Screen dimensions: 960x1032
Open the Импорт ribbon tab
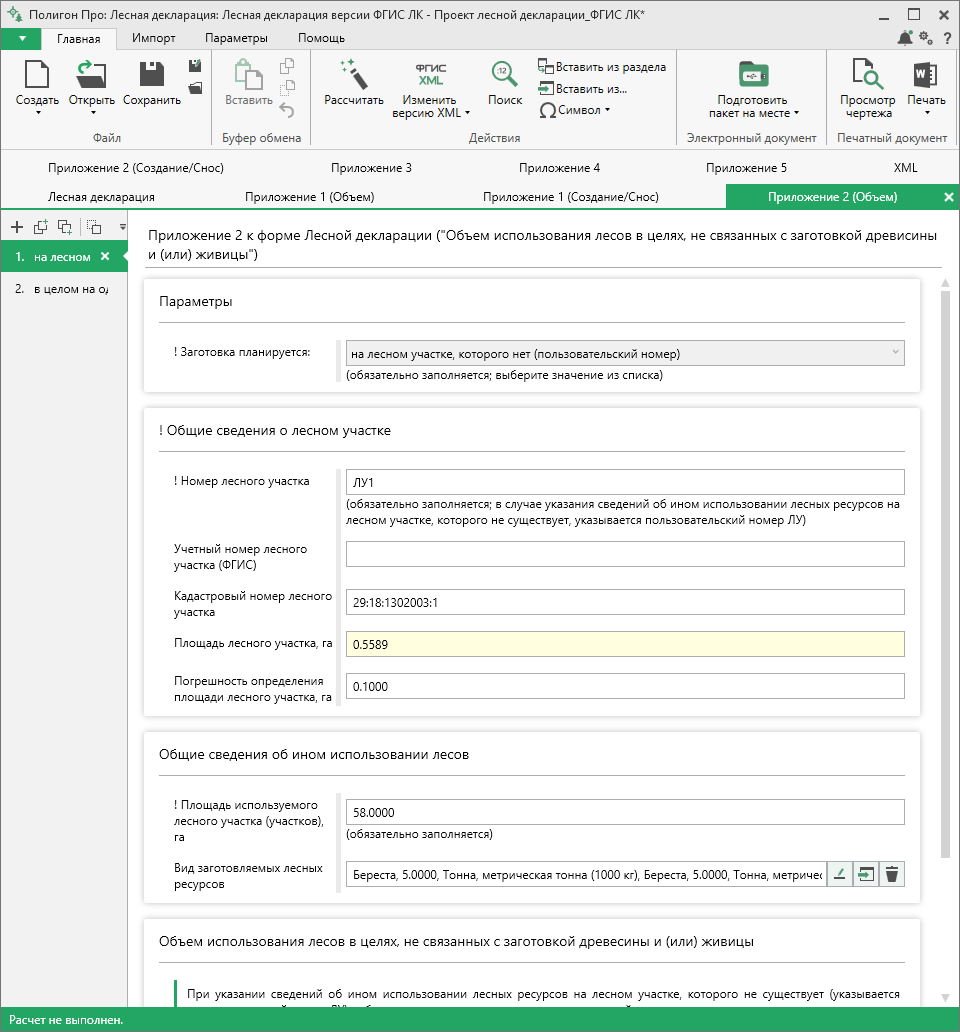click(x=154, y=38)
